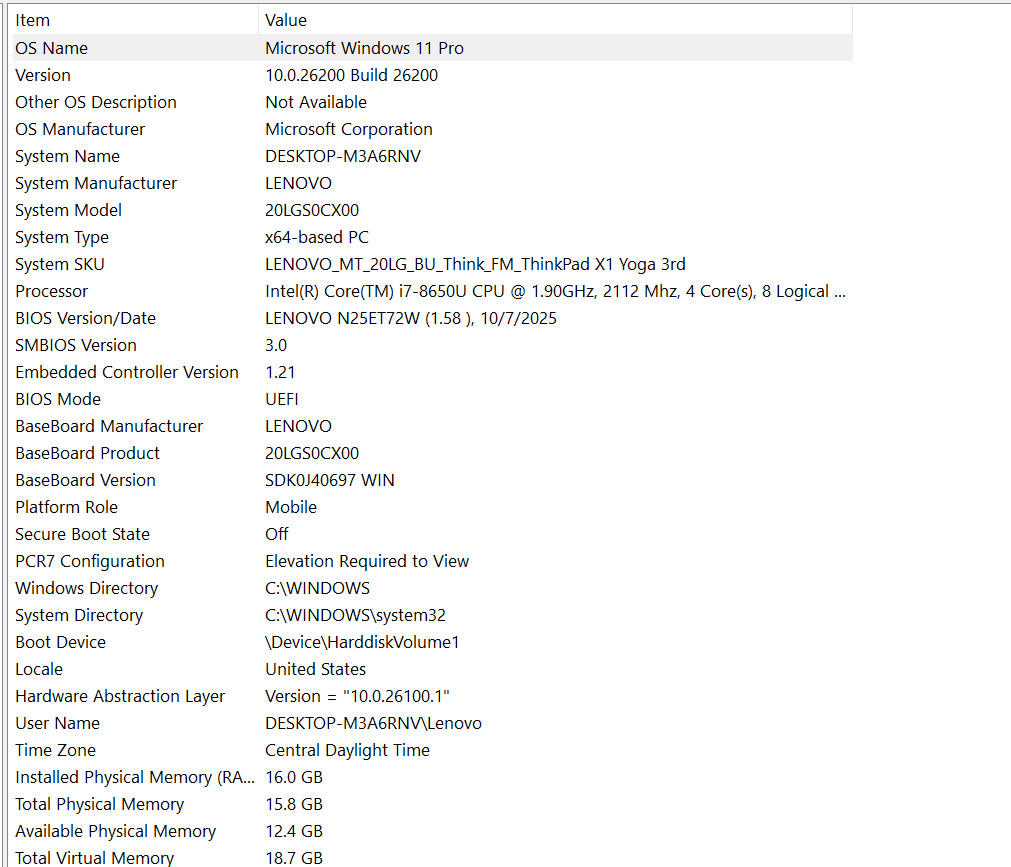Screen dimensions: 1011x867
Task: Click the \Device\HarddiskVolume1 value
Action: (362, 643)
